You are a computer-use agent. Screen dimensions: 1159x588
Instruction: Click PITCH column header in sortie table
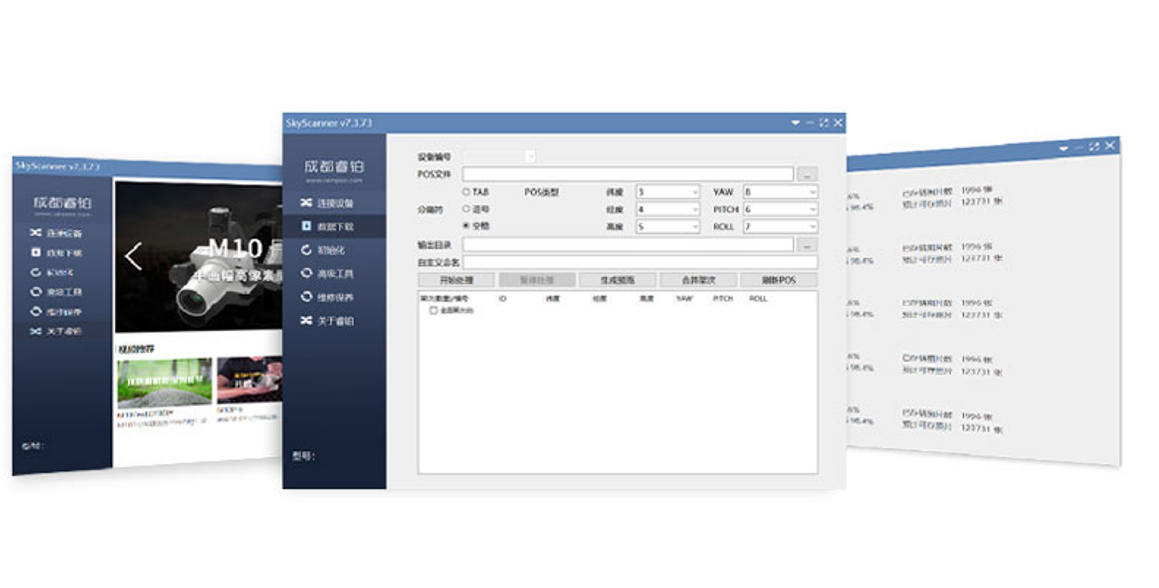pyautogui.click(x=723, y=299)
